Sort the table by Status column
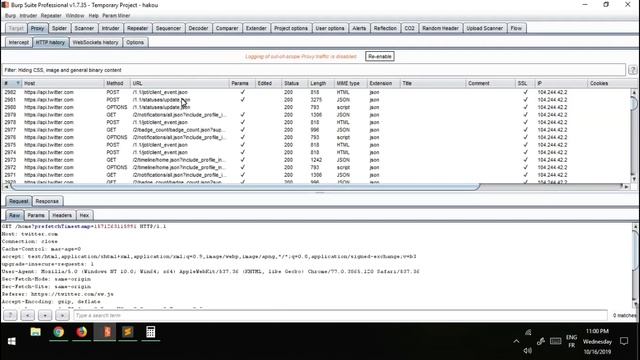The image size is (640, 360). pyautogui.click(x=294, y=83)
